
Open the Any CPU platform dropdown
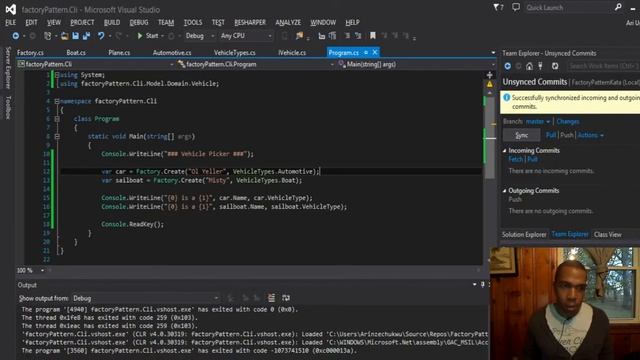tap(246, 36)
